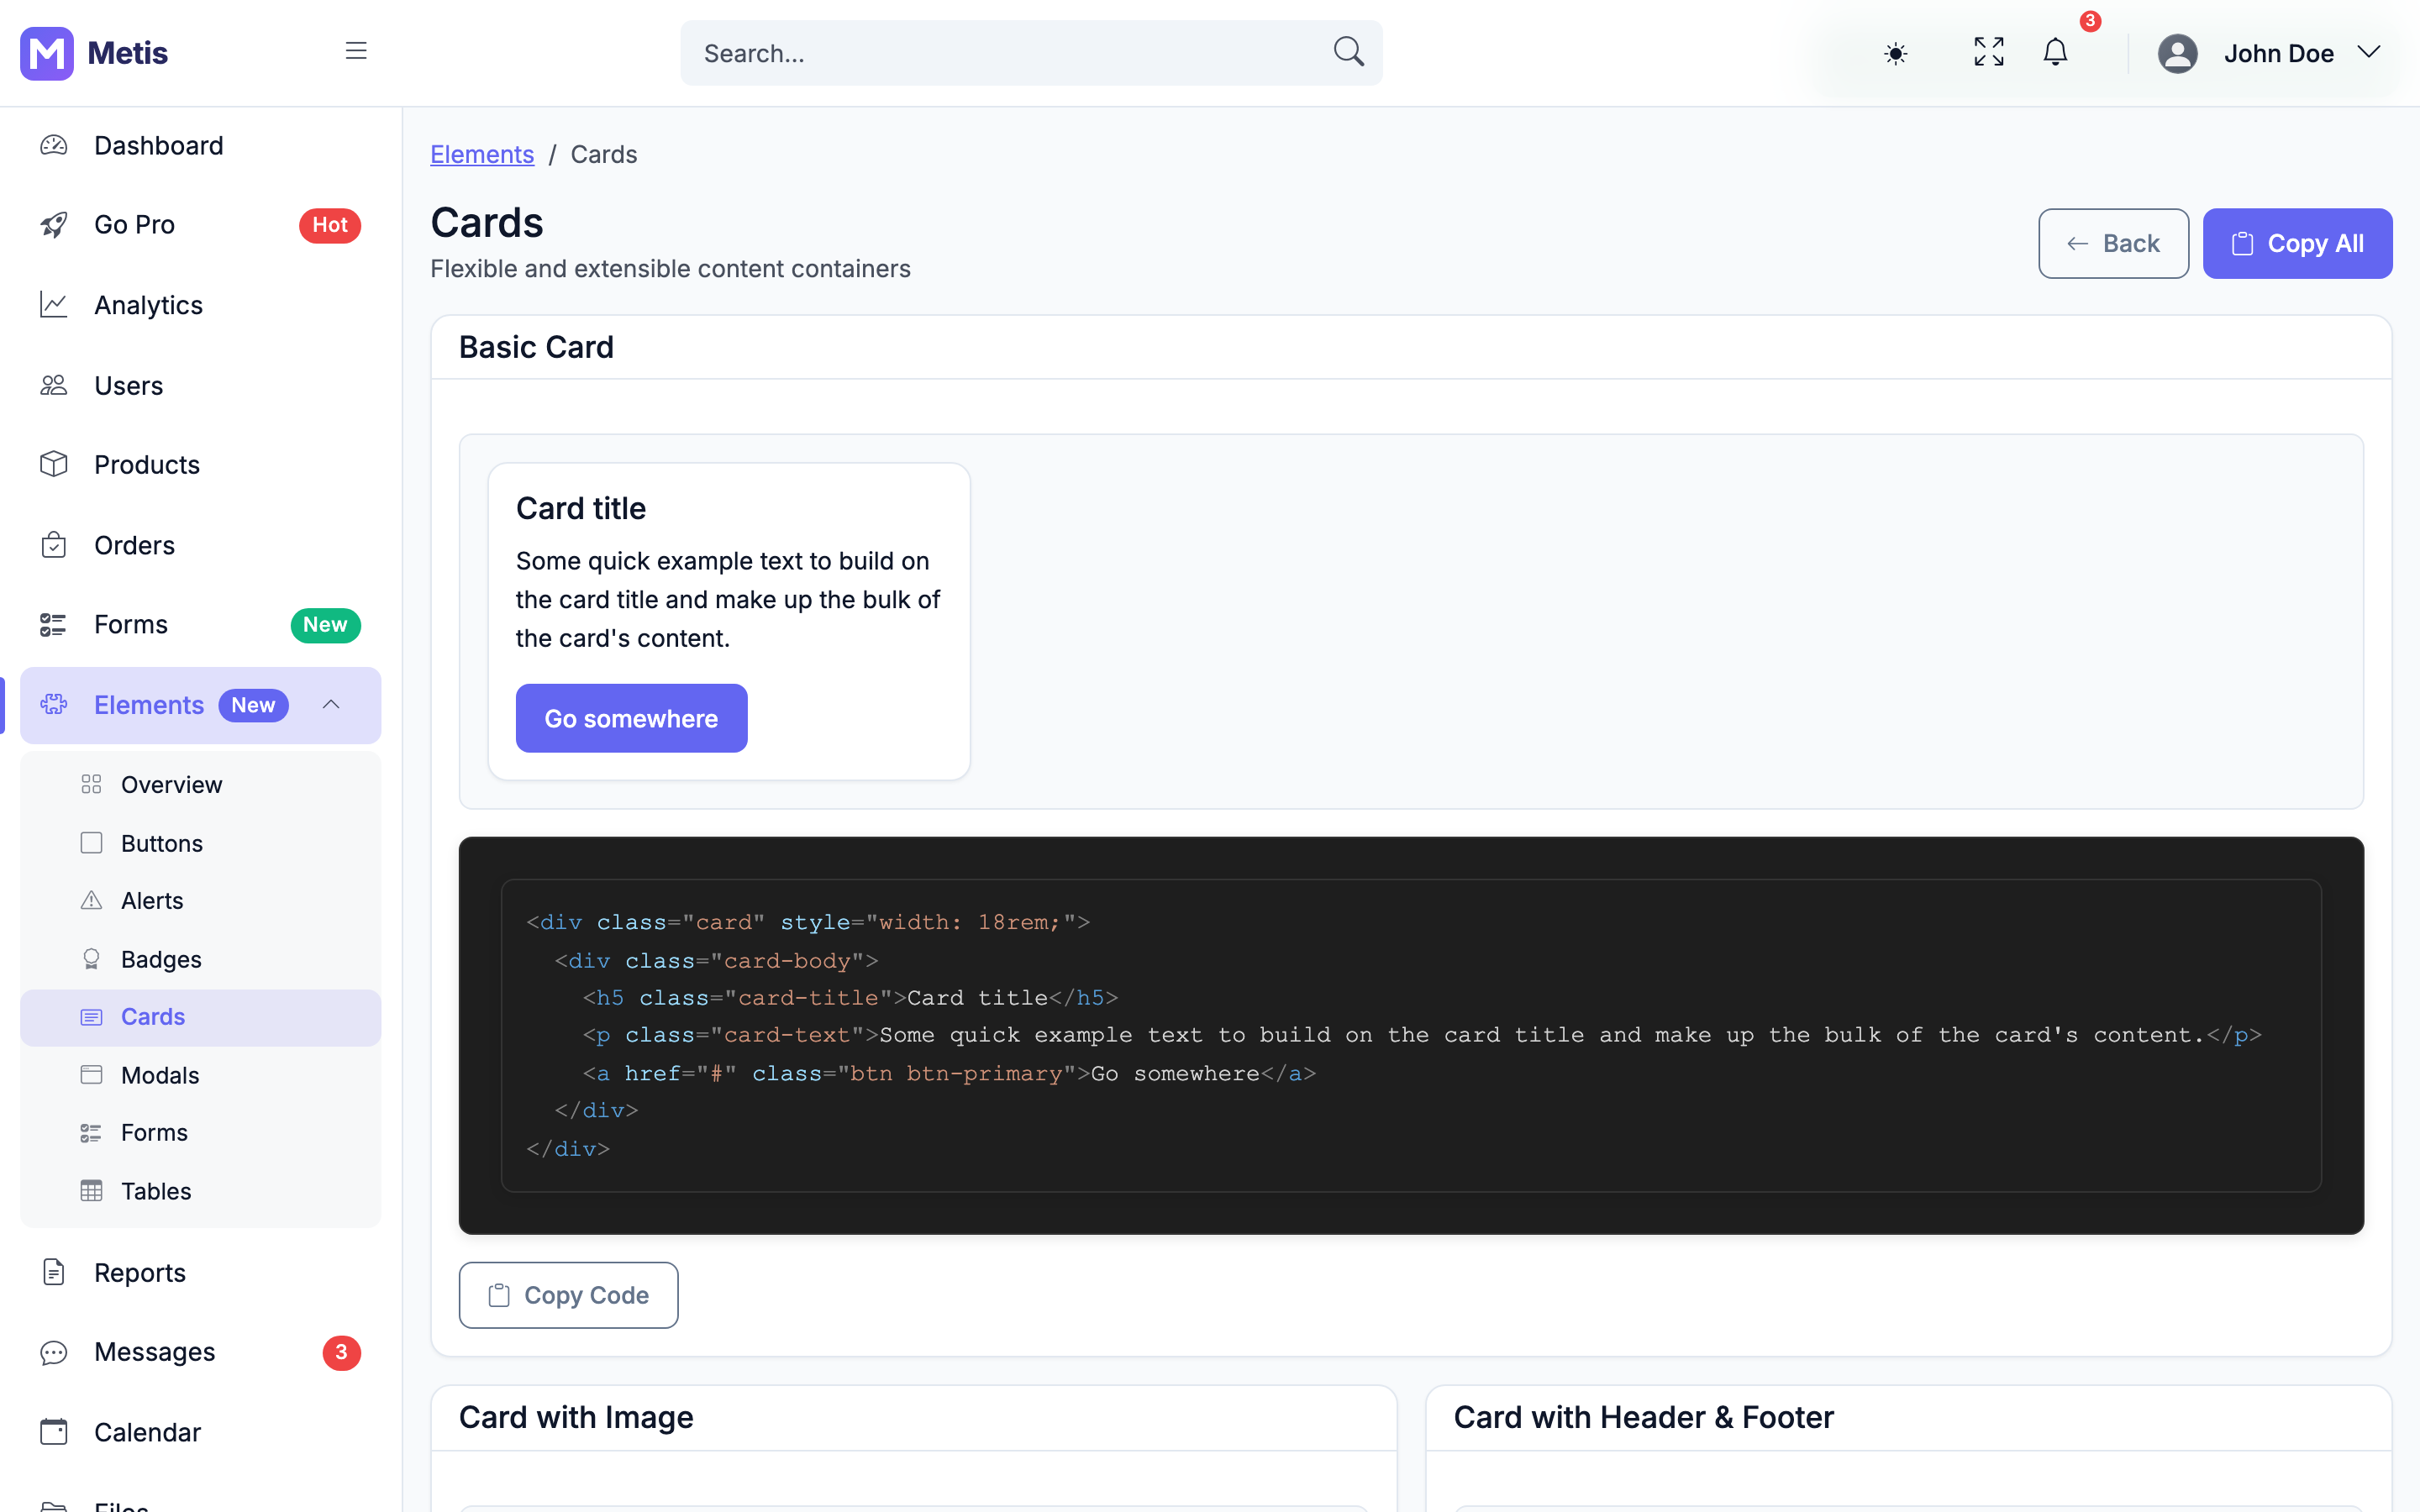Open Calendar page
This screenshot has height=1512, width=2420.
point(200,1432)
